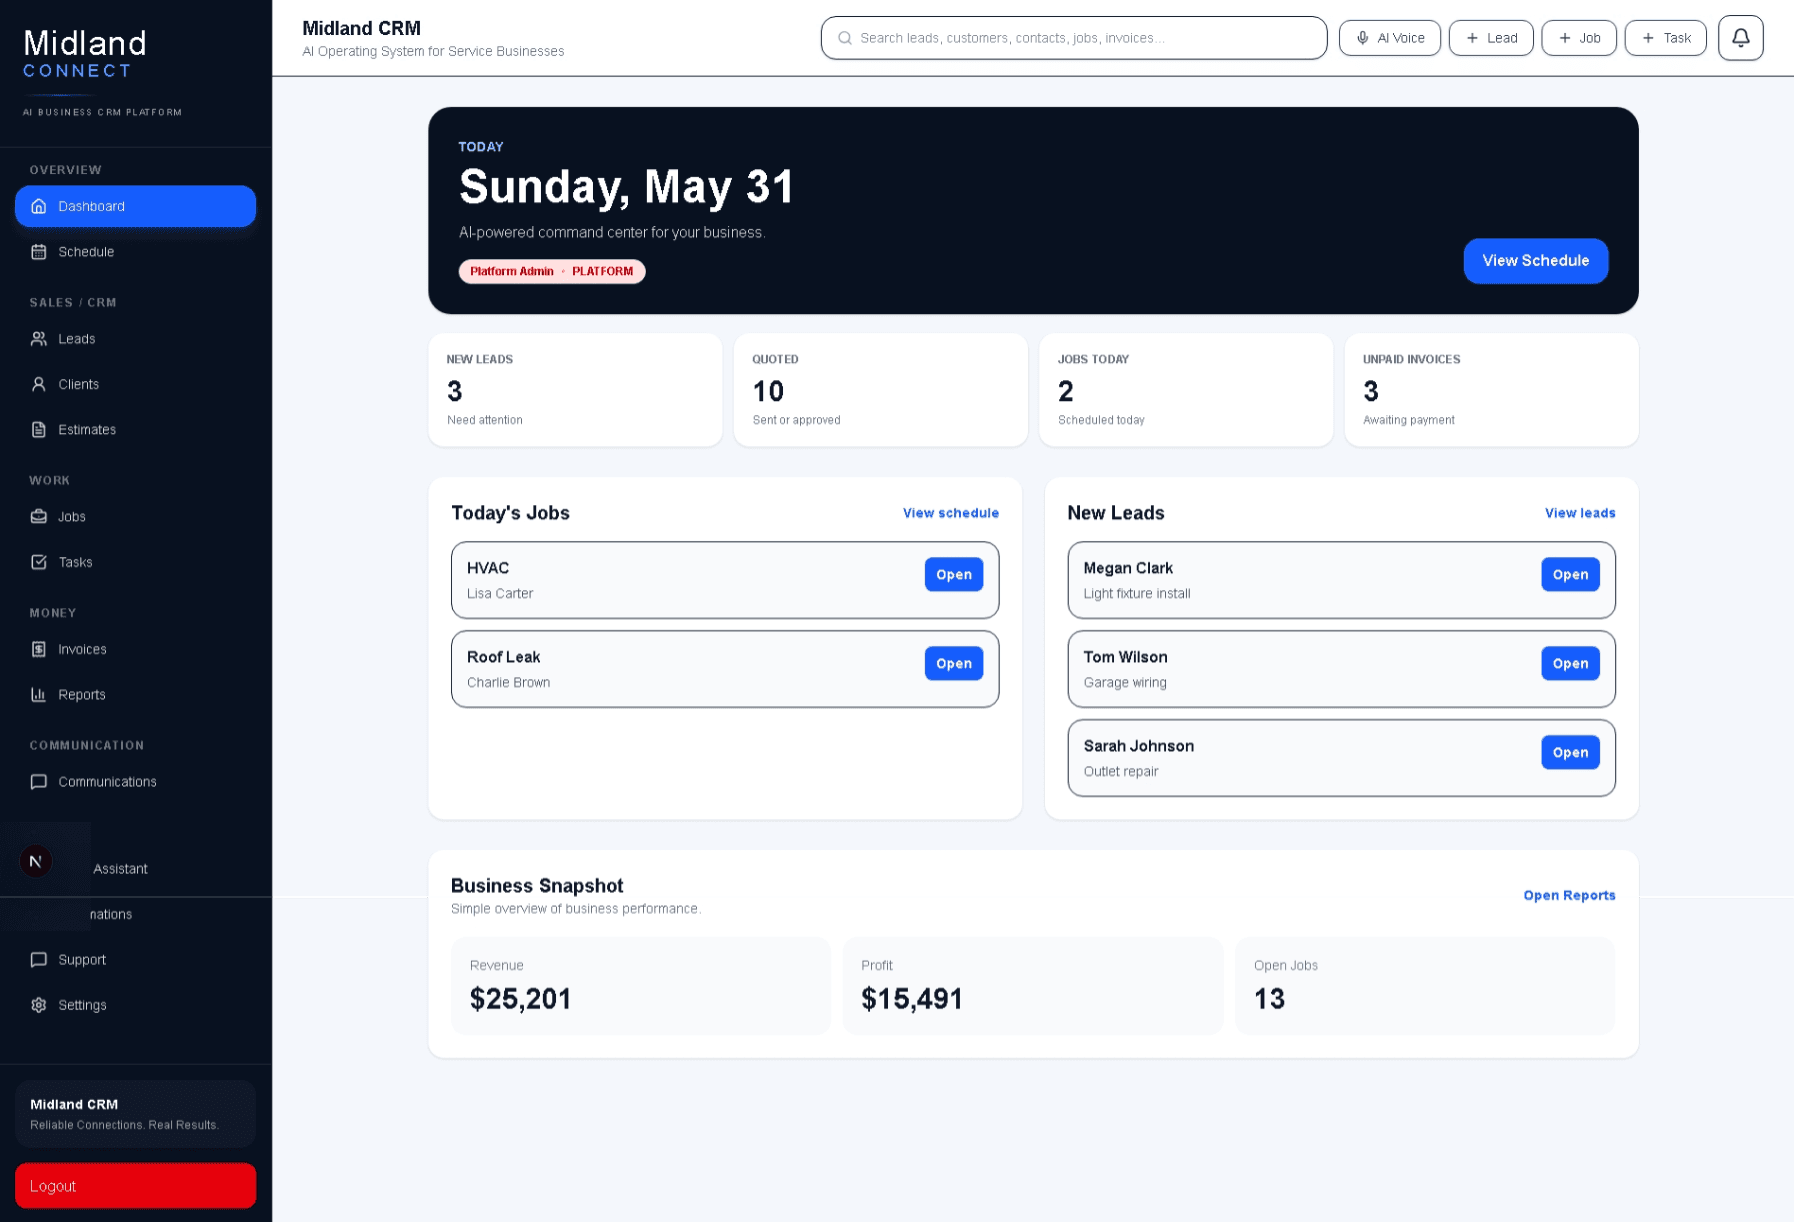This screenshot has width=1794, height=1222.
Task: Click the Profit $15,491 value
Action: click(912, 999)
